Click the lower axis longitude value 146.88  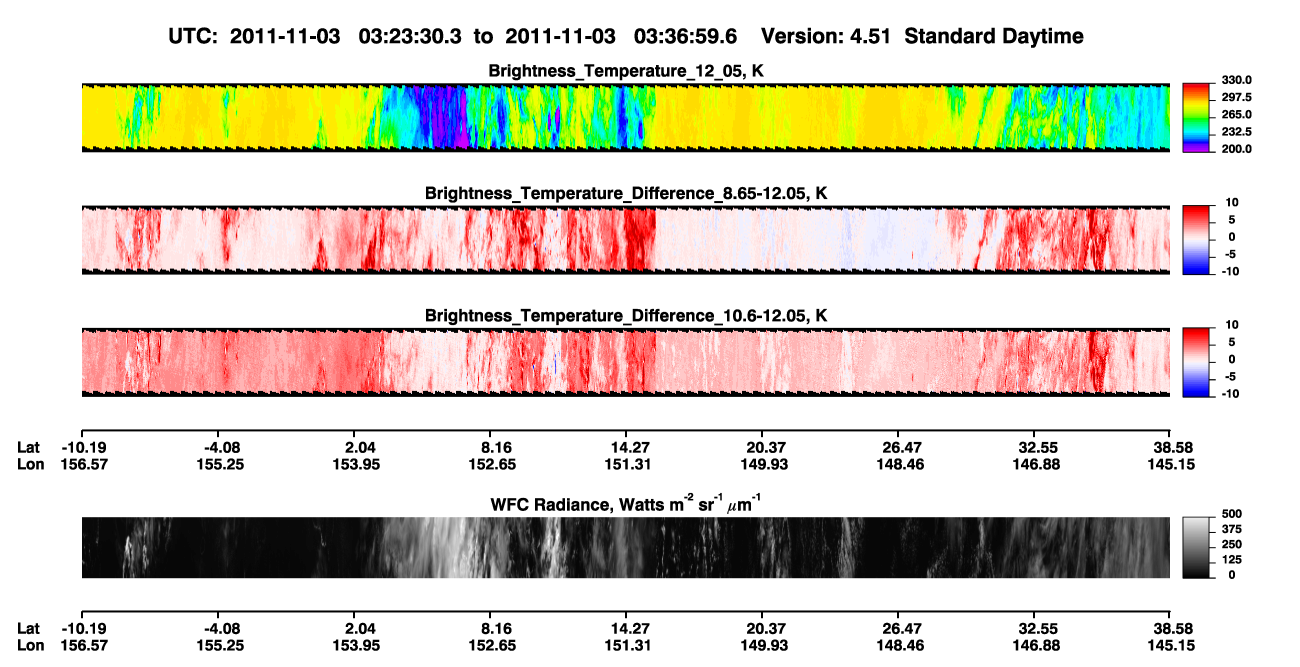[x=1033, y=646]
